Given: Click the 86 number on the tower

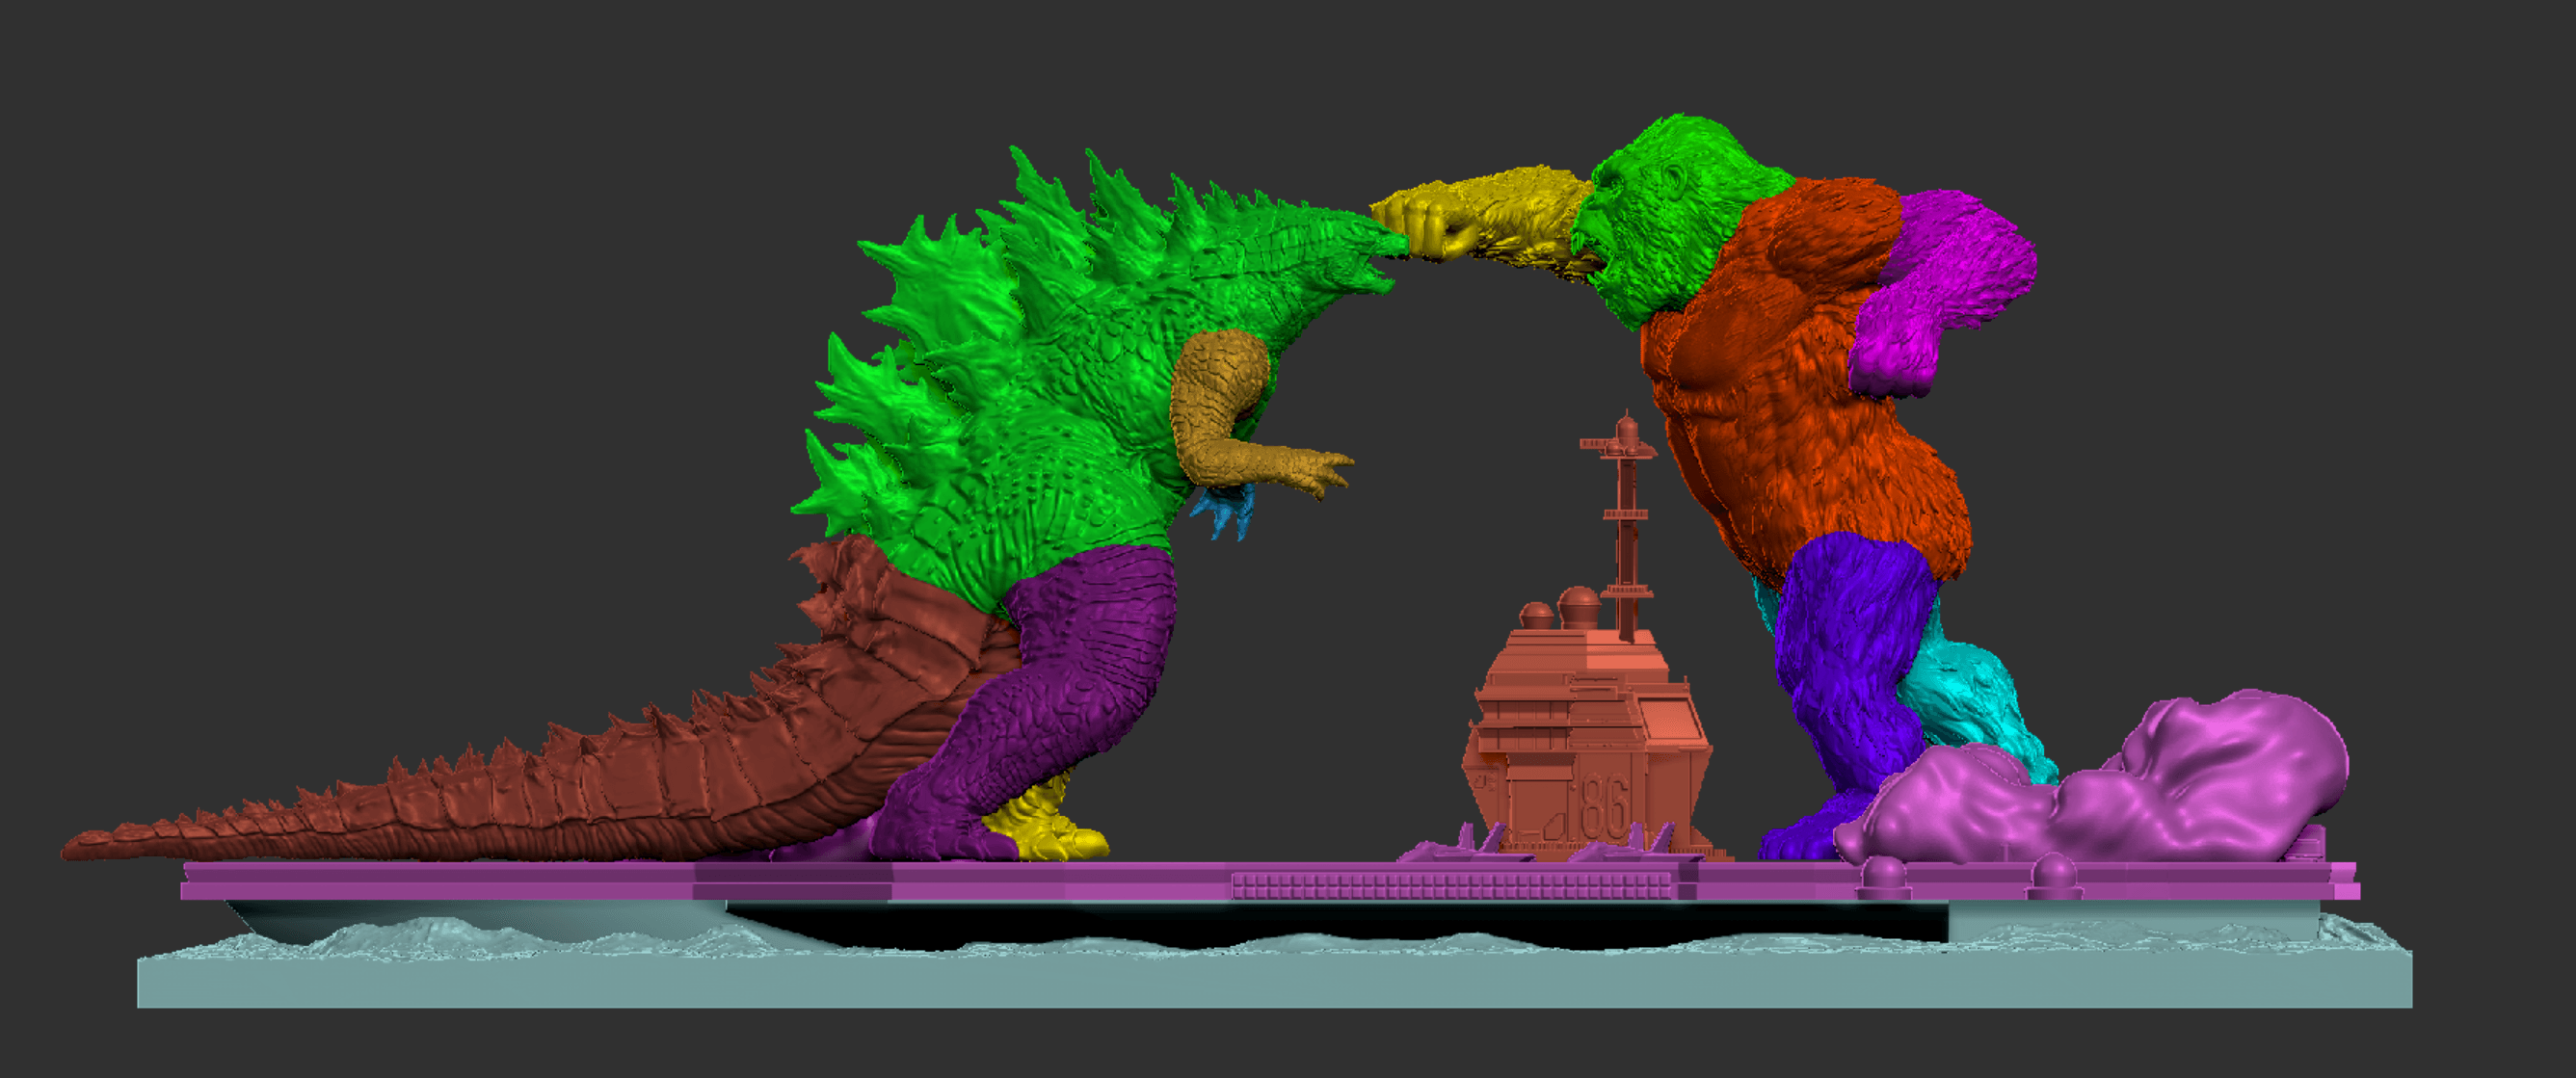Looking at the screenshot, I should point(1603,808).
